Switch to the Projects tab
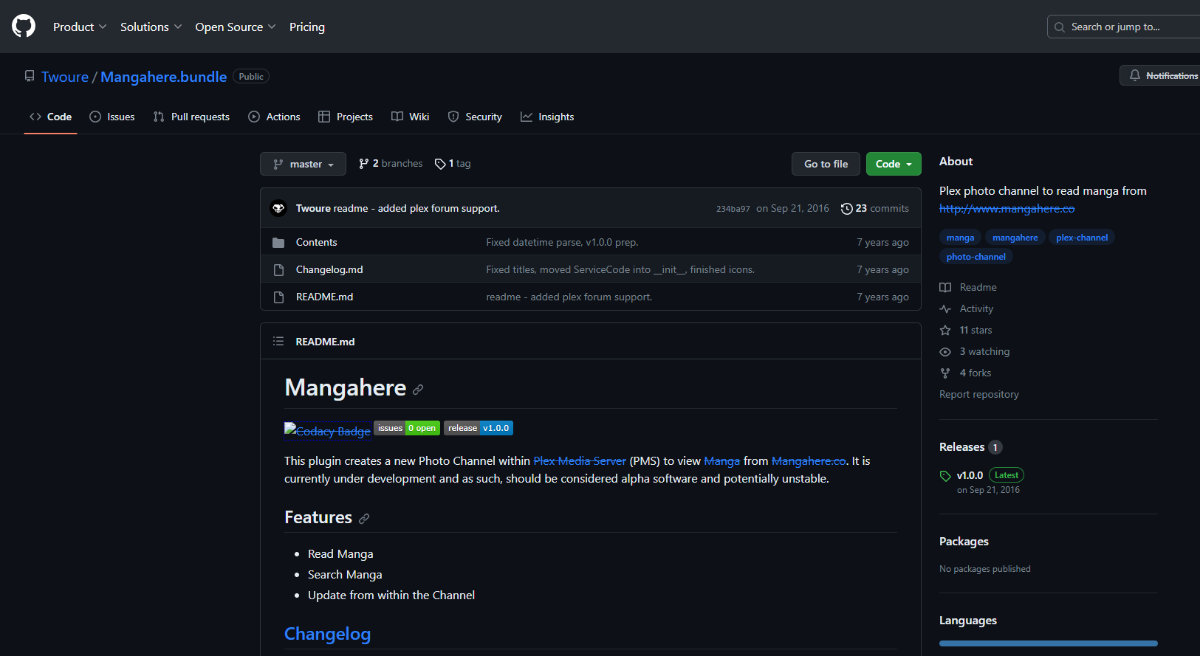The image size is (1200, 656). pos(345,117)
